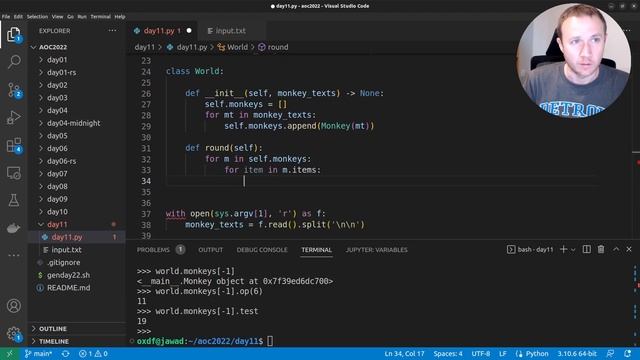Expand the day01 folder
The height and width of the screenshot is (360, 640).
(57, 60)
